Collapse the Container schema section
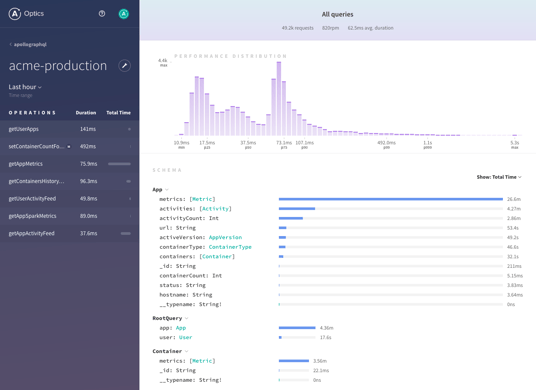This screenshot has width=536, height=390. [x=186, y=351]
